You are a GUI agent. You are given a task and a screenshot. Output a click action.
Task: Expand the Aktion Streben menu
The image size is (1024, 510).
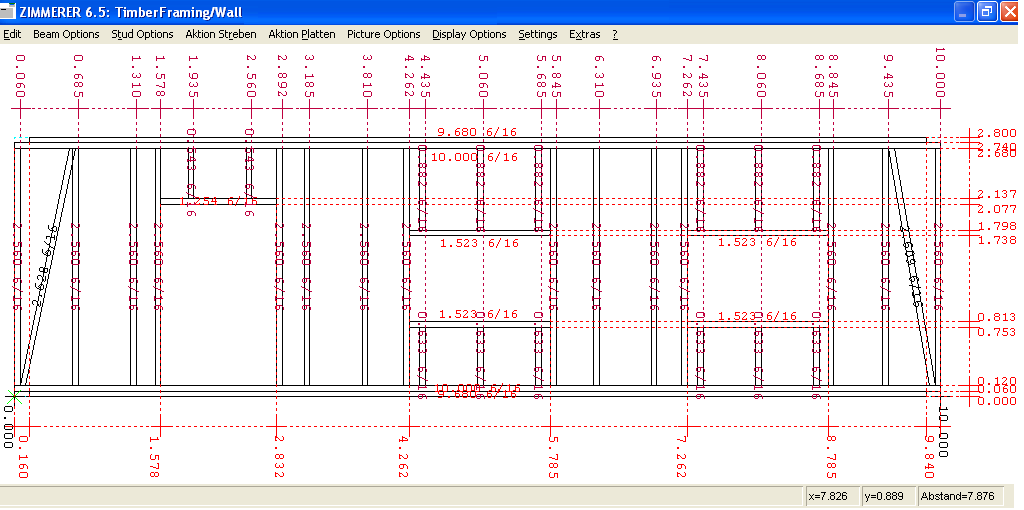click(x=220, y=34)
